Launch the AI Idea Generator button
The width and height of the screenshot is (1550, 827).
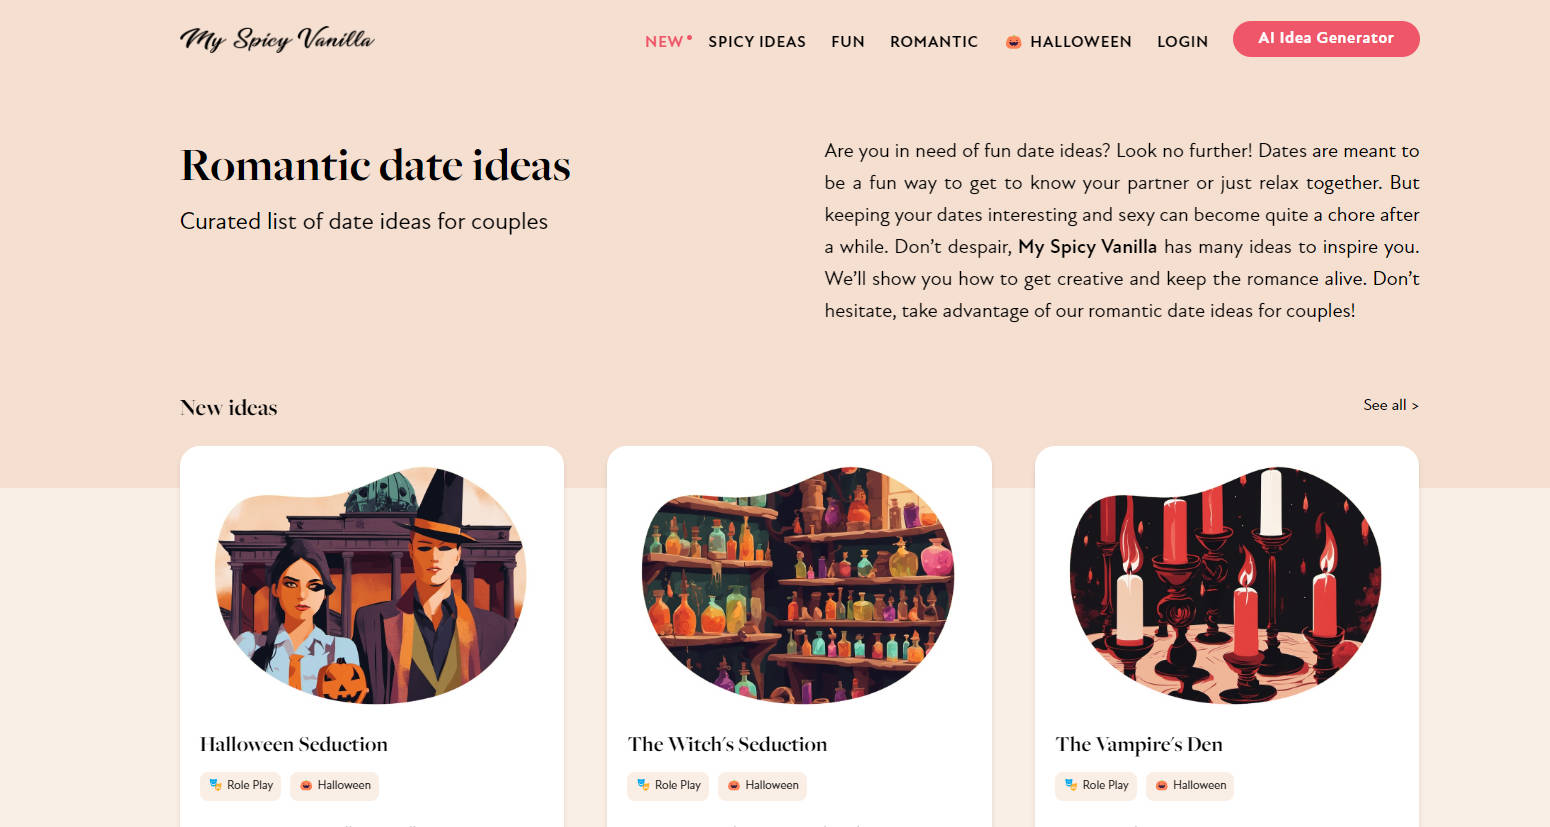pos(1326,38)
